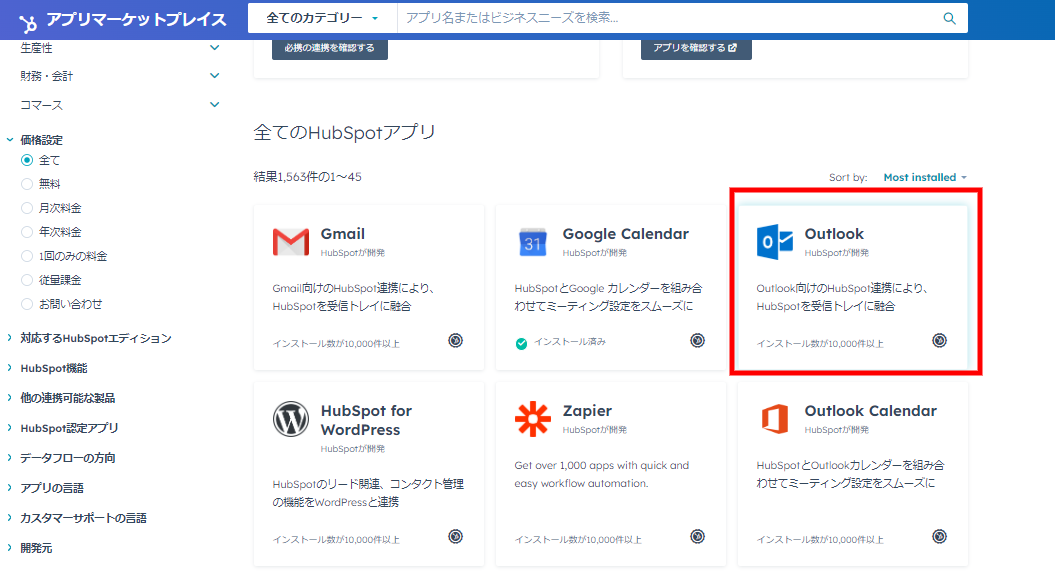The height and width of the screenshot is (572, 1055).
Task: Open the Most installed sort dropdown
Action: (x=925, y=178)
